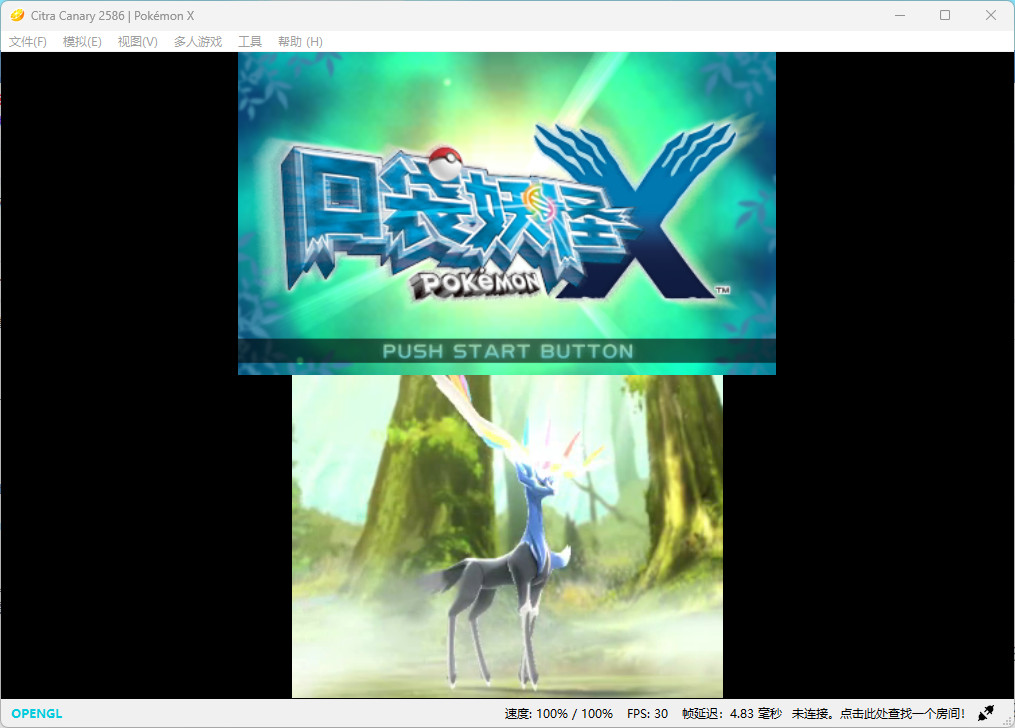Click the 速度: 100% / 100% status entry
The image size is (1015, 728).
(559, 713)
